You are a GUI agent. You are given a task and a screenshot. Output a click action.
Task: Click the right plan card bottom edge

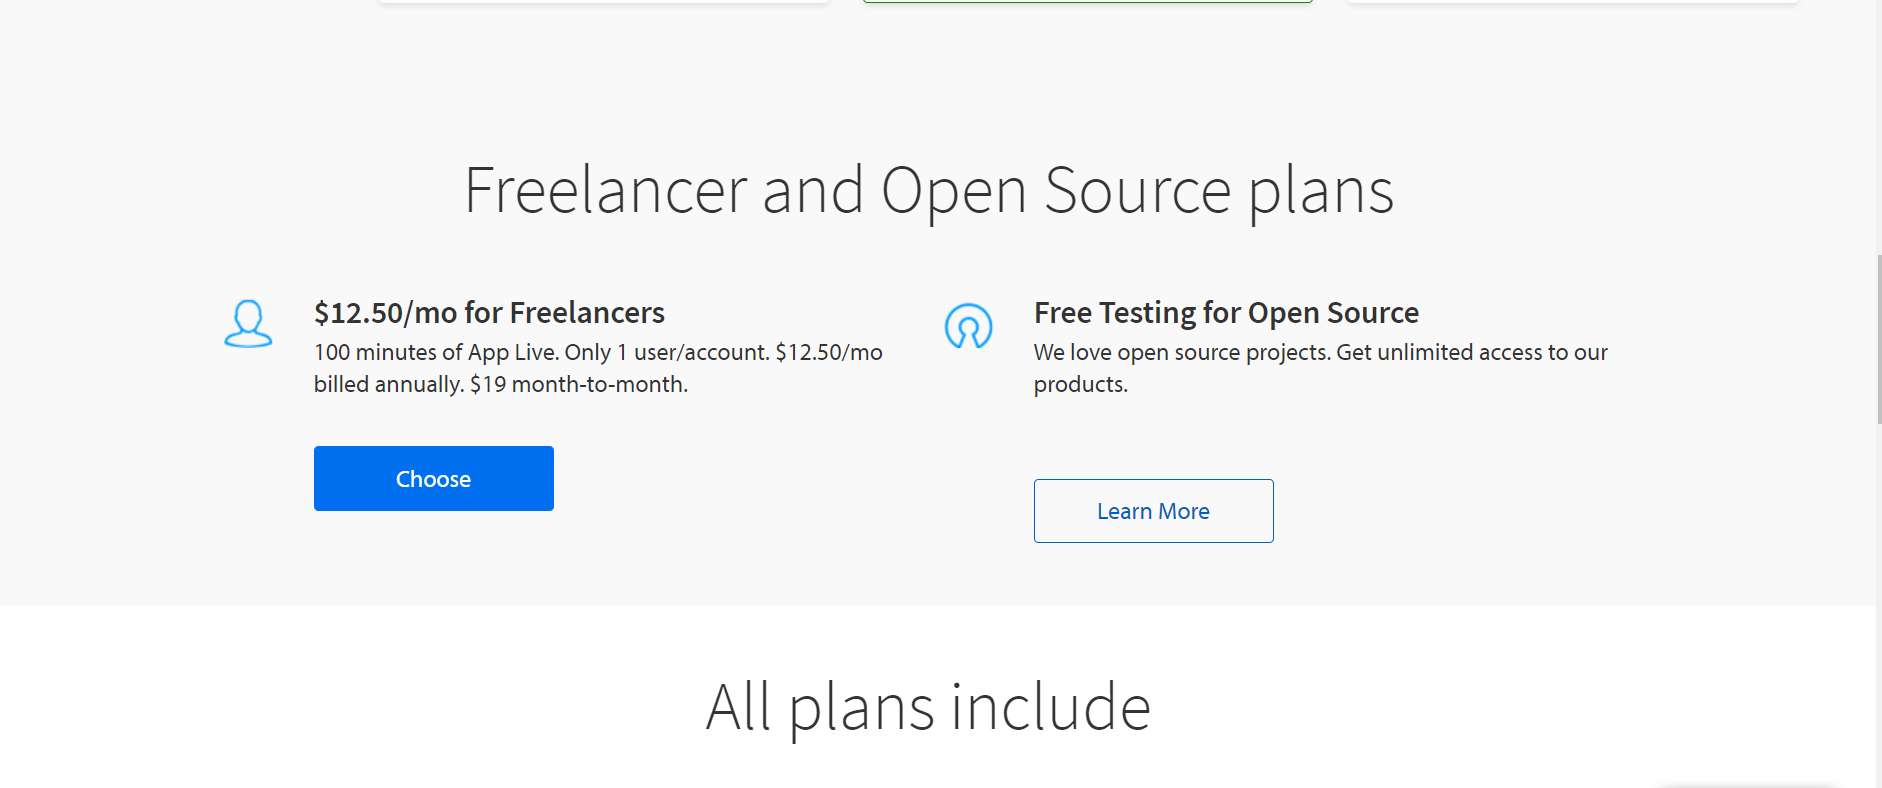coord(1573,2)
